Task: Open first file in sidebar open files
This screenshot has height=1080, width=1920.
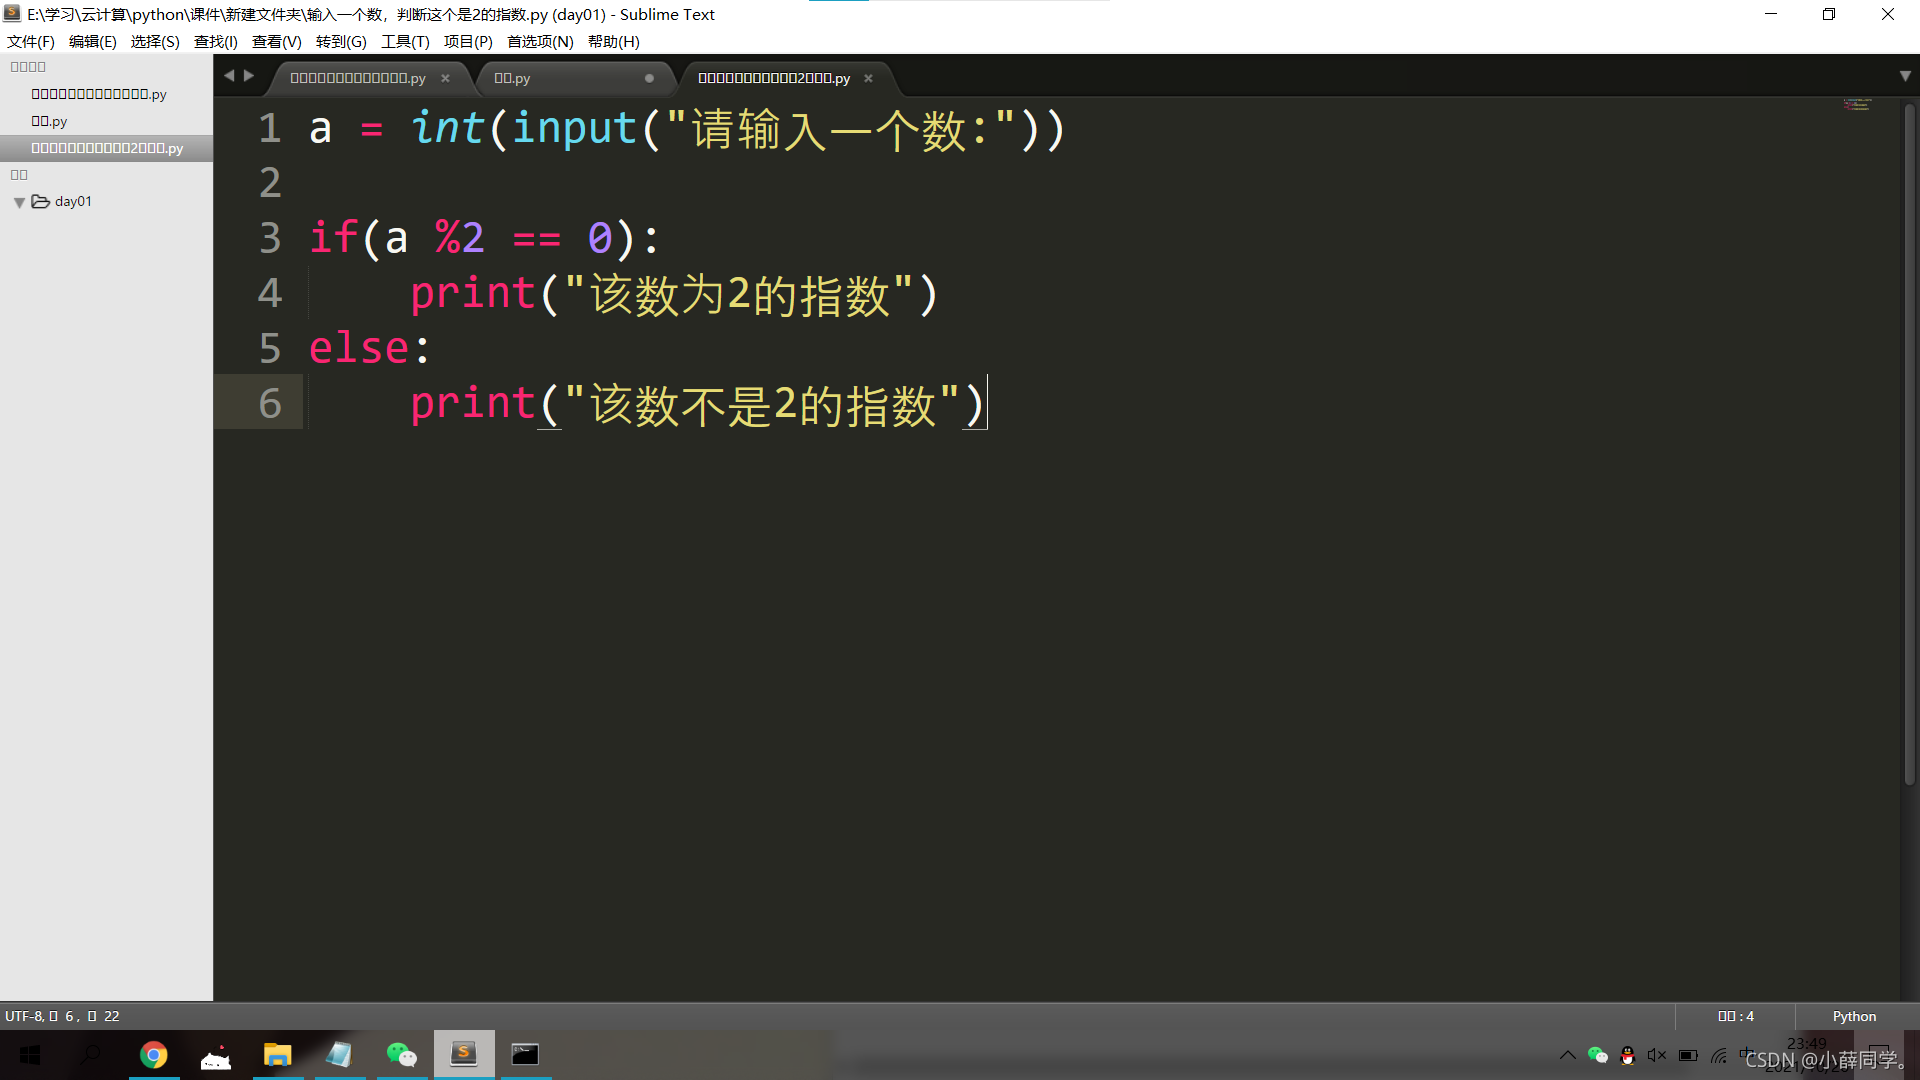Action: pos(99,94)
